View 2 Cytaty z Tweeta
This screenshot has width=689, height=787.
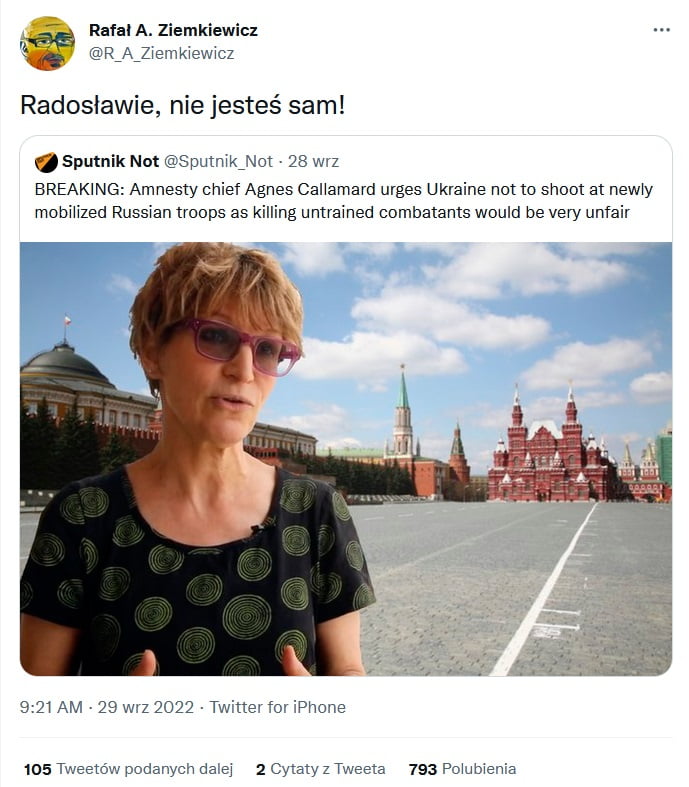click(321, 769)
